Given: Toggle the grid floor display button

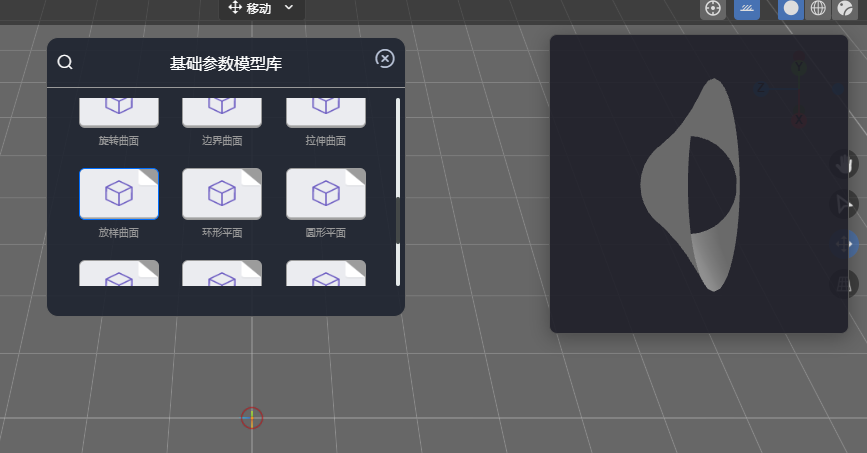Looking at the screenshot, I should pos(747,8).
